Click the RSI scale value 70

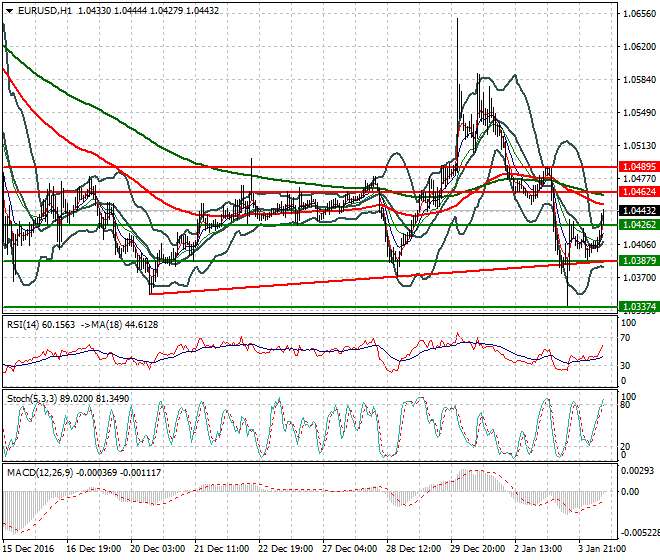click(625, 338)
